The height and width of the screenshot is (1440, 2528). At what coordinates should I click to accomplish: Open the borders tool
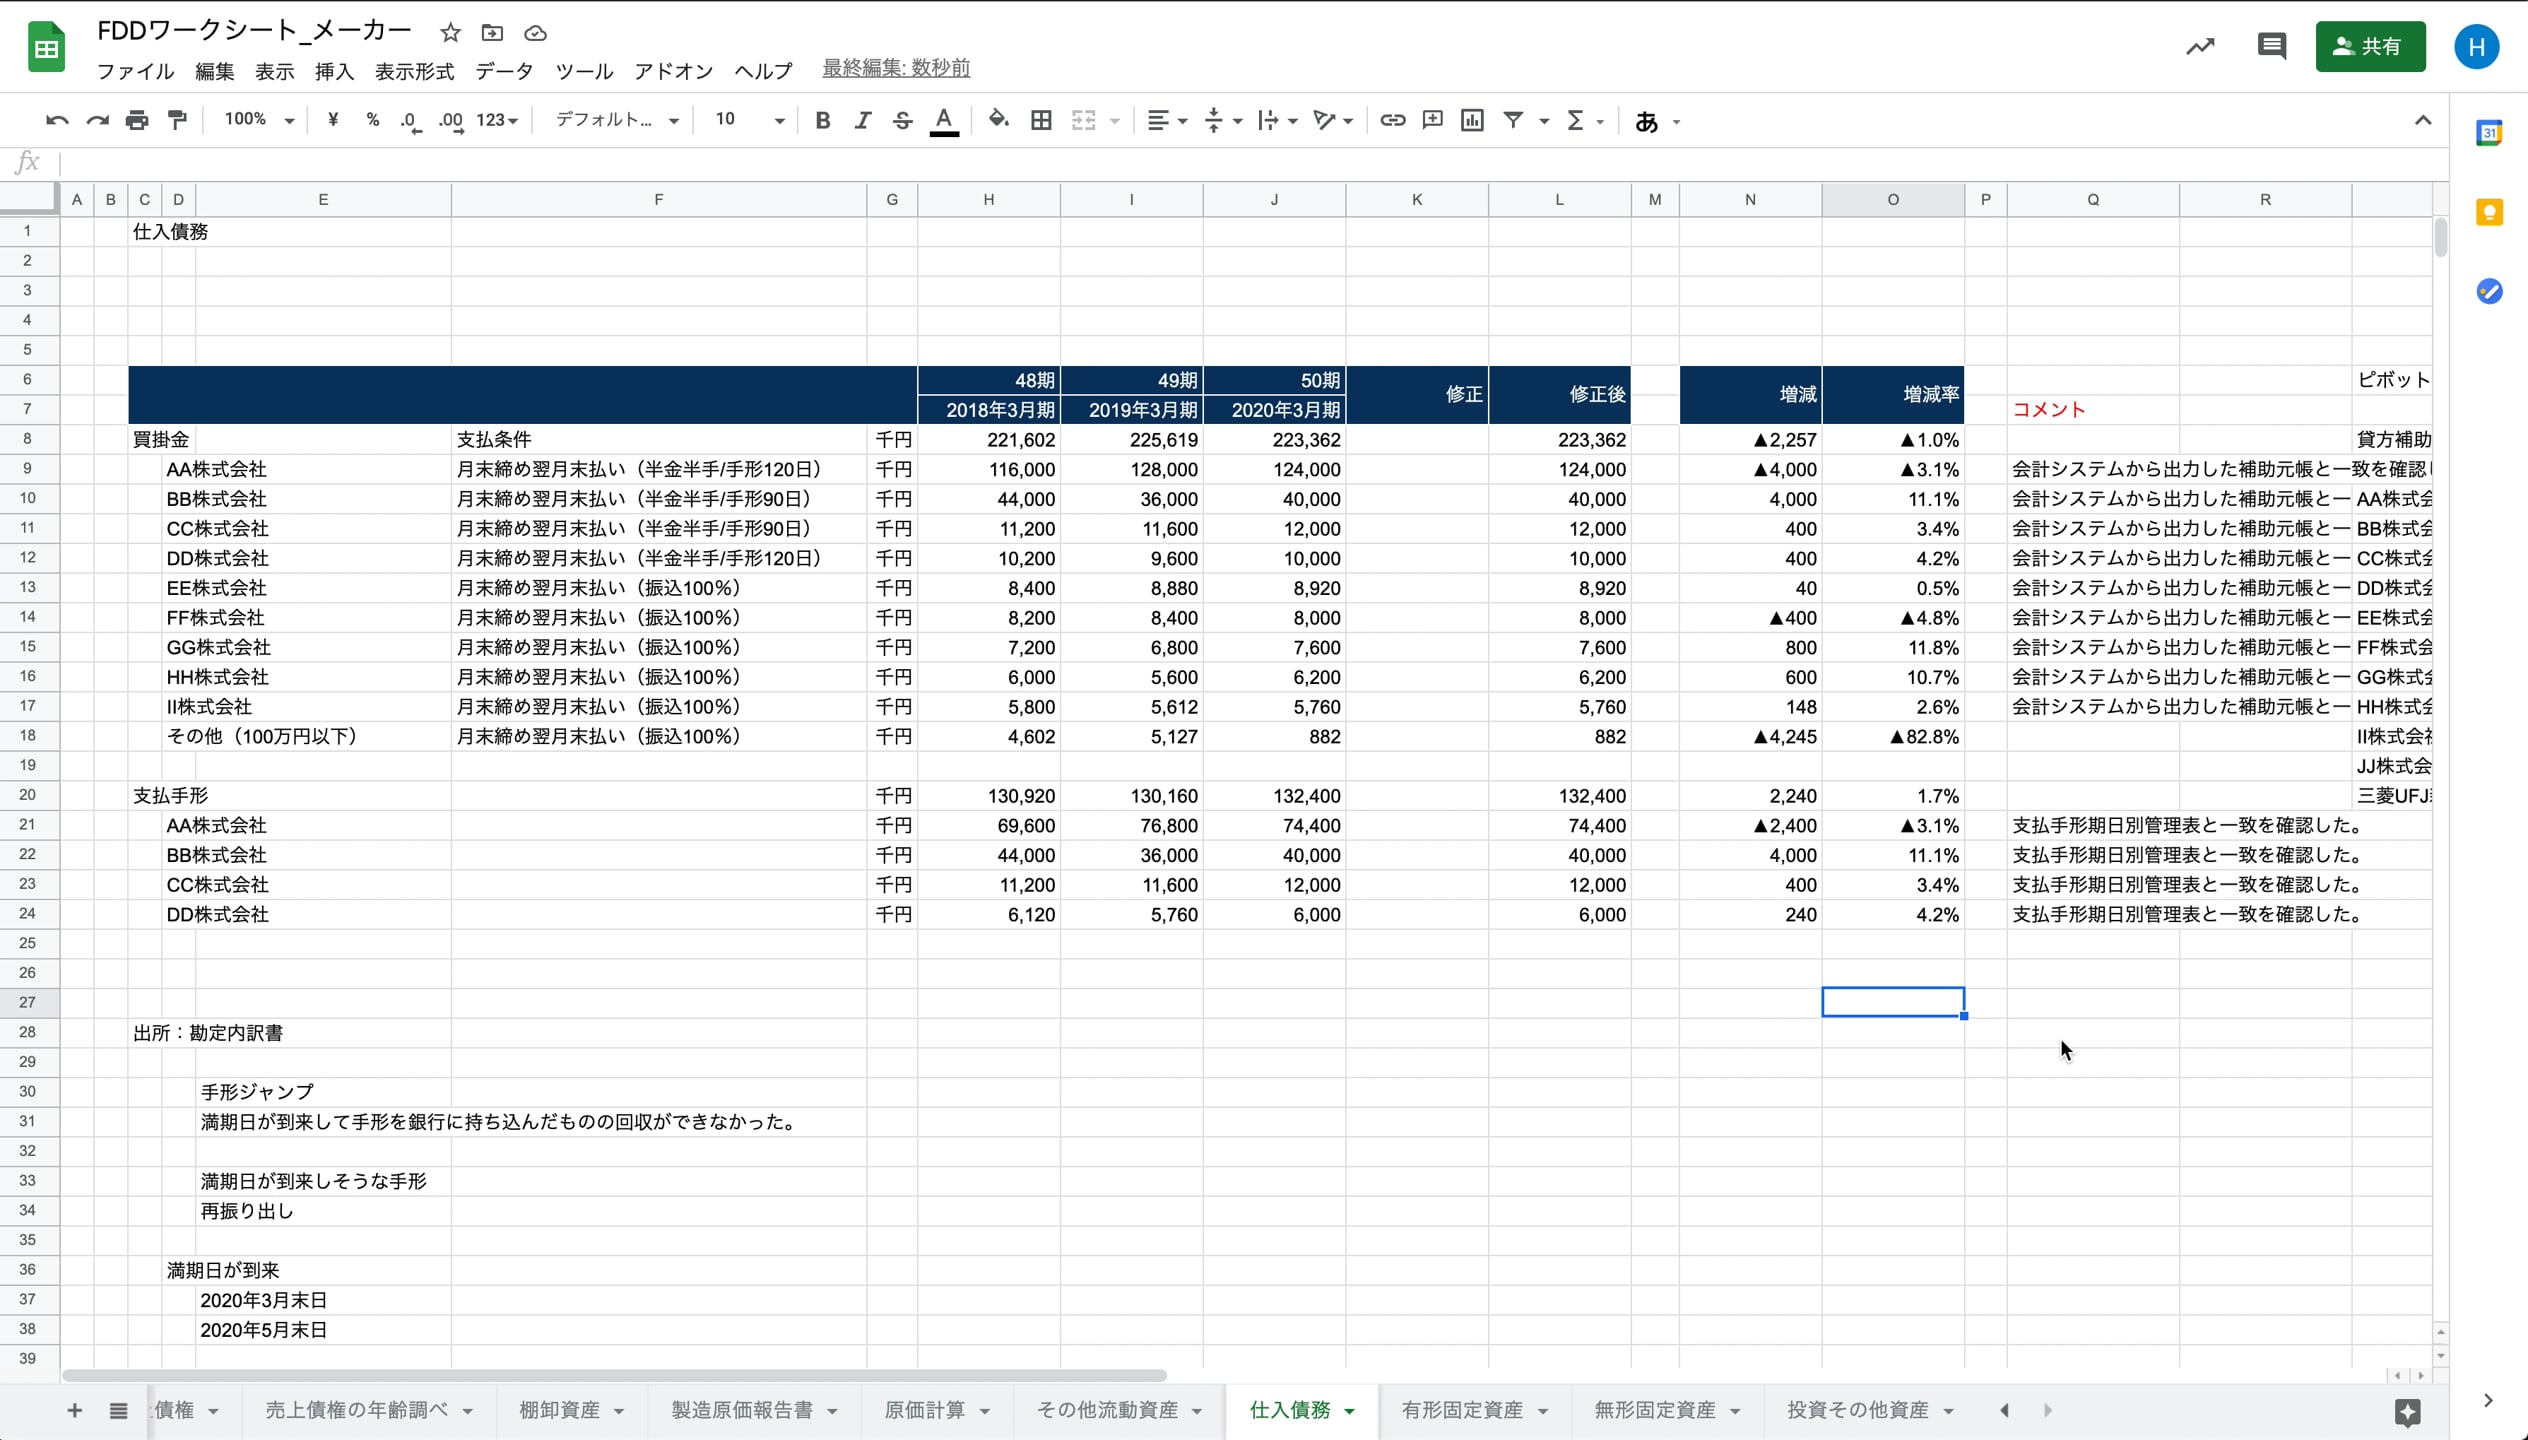pyautogui.click(x=1041, y=121)
